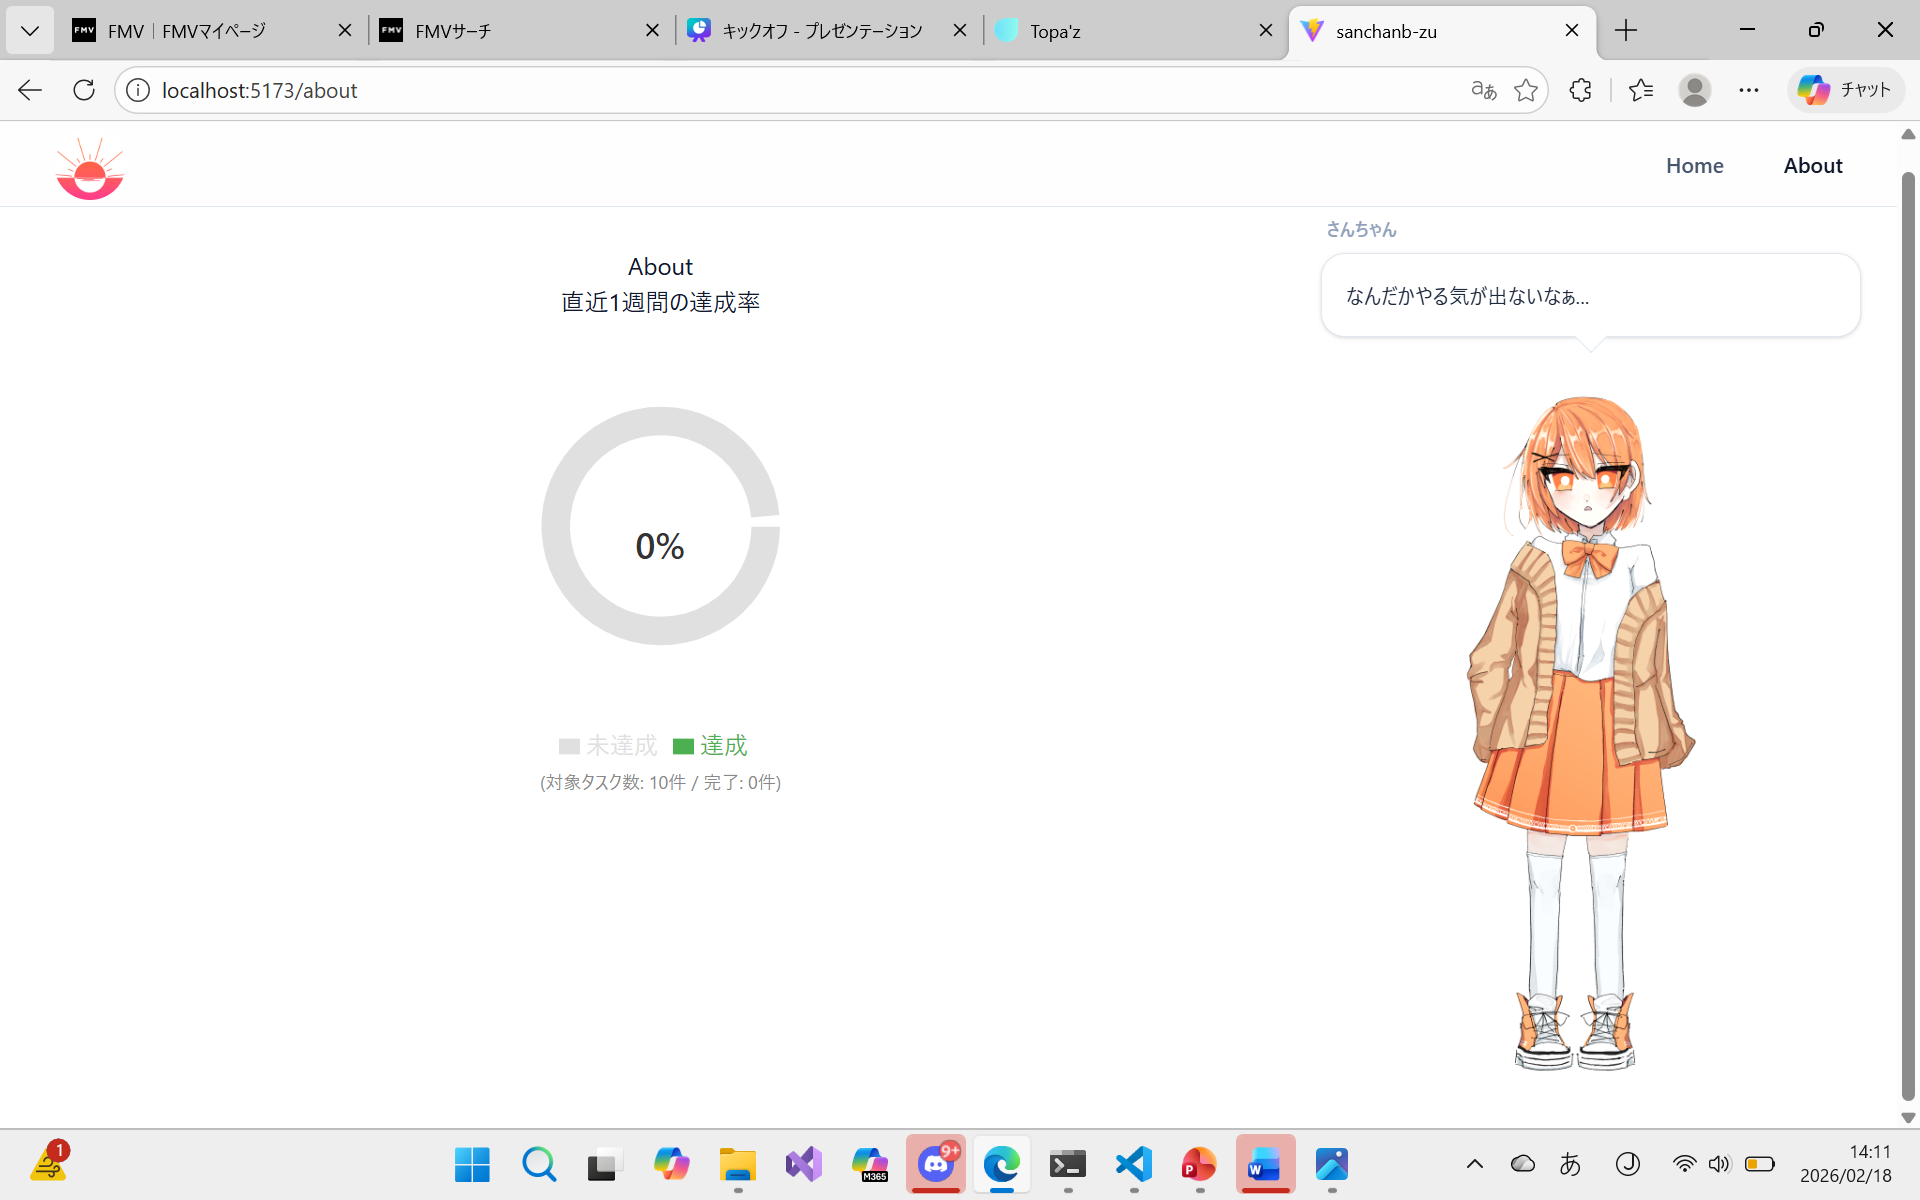1920x1200 pixels.
Task: Open the favorites list icon
Action: (1641, 90)
